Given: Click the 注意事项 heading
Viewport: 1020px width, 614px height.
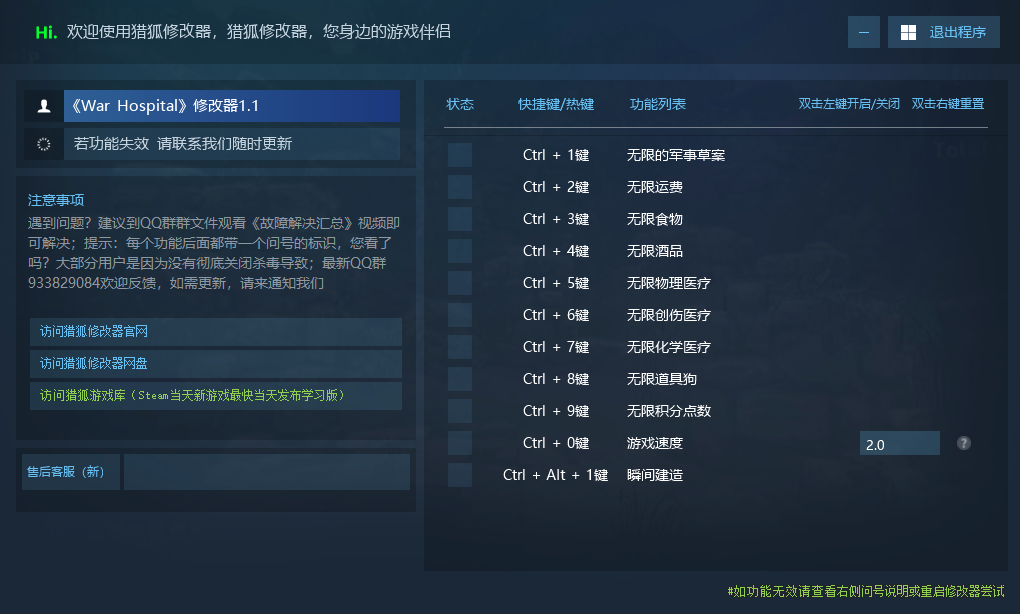Looking at the screenshot, I should click(56, 200).
